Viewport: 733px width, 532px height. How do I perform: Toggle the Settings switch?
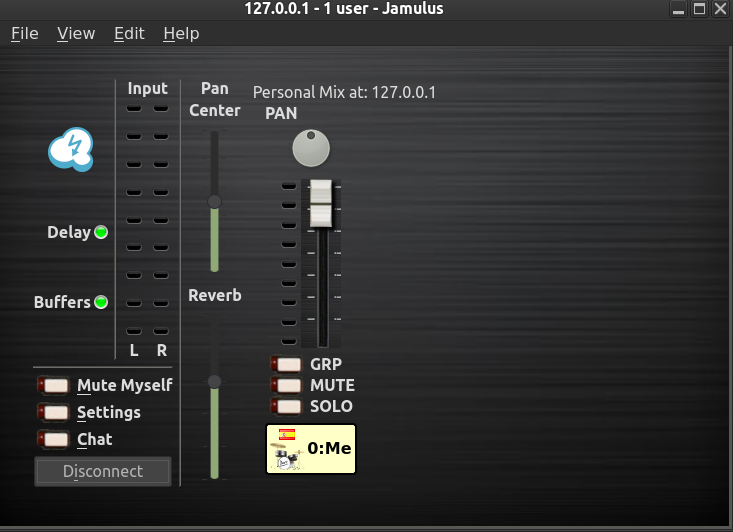click(x=53, y=412)
